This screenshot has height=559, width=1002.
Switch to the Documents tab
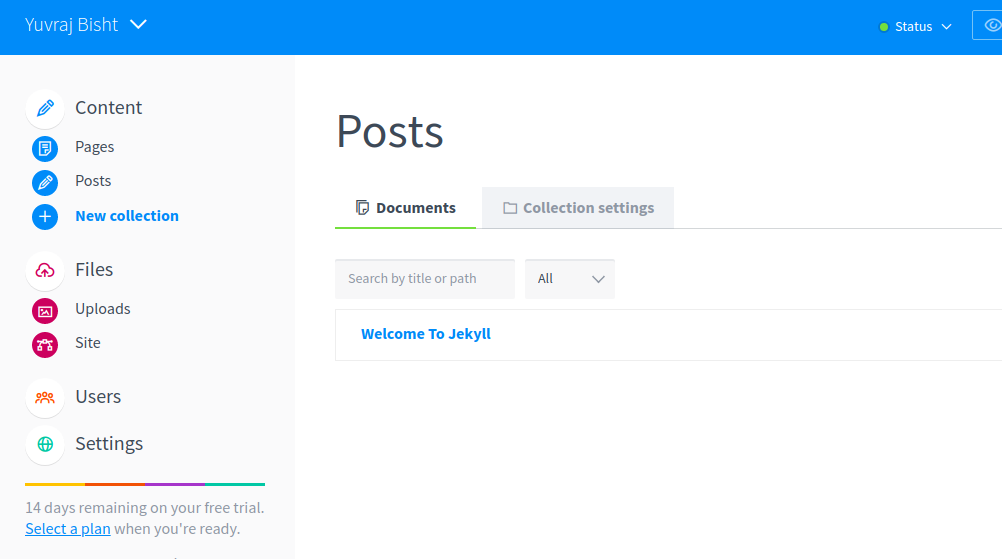[x=406, y=208]
